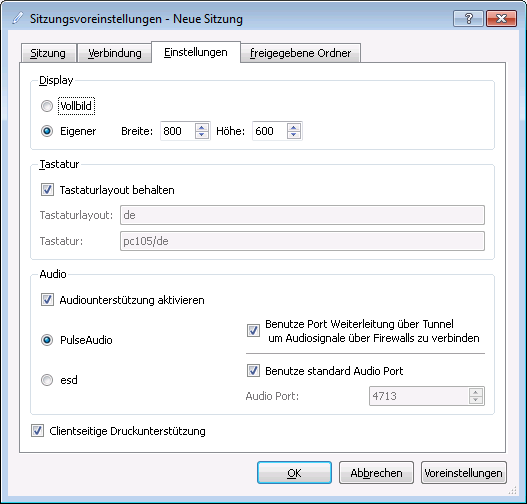Increase the Höhe height value
Screen dimensions: 527x504
294,127
